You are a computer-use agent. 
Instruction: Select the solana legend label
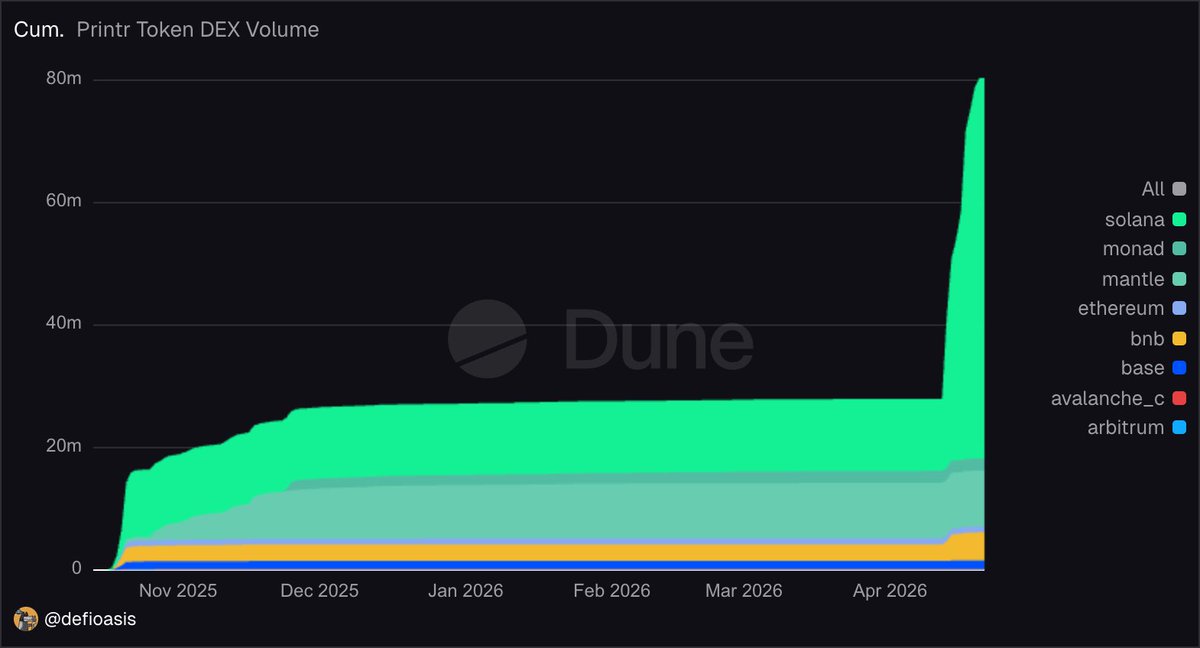coord(1136,219)
